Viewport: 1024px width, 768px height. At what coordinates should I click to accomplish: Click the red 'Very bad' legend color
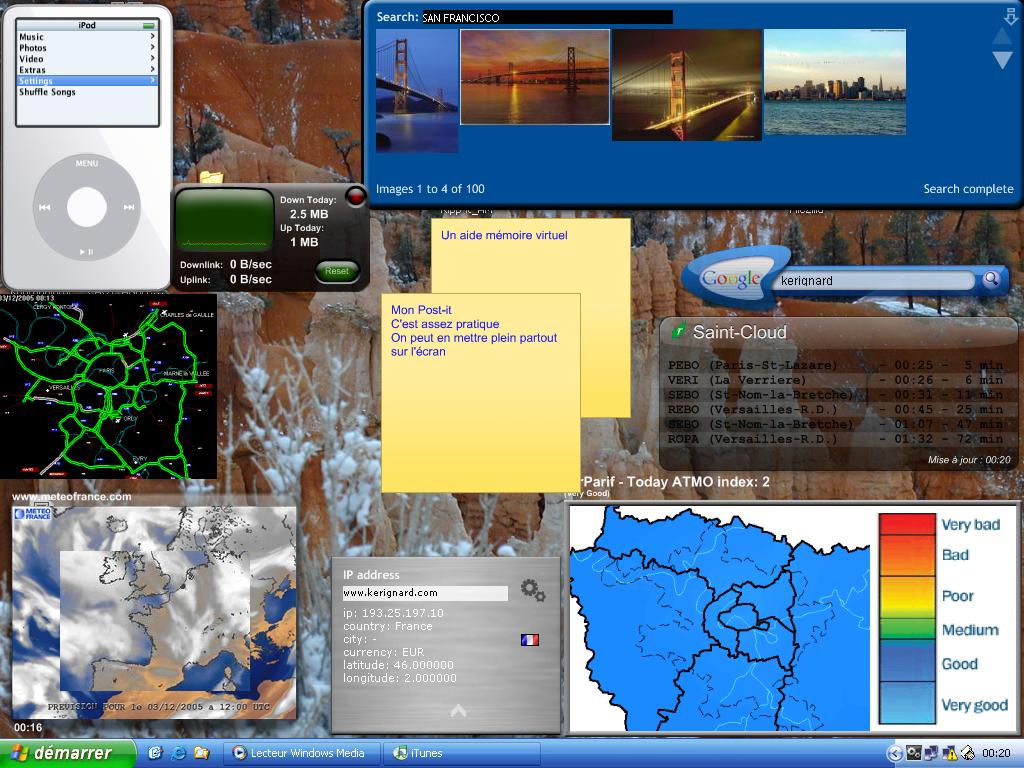907,525
